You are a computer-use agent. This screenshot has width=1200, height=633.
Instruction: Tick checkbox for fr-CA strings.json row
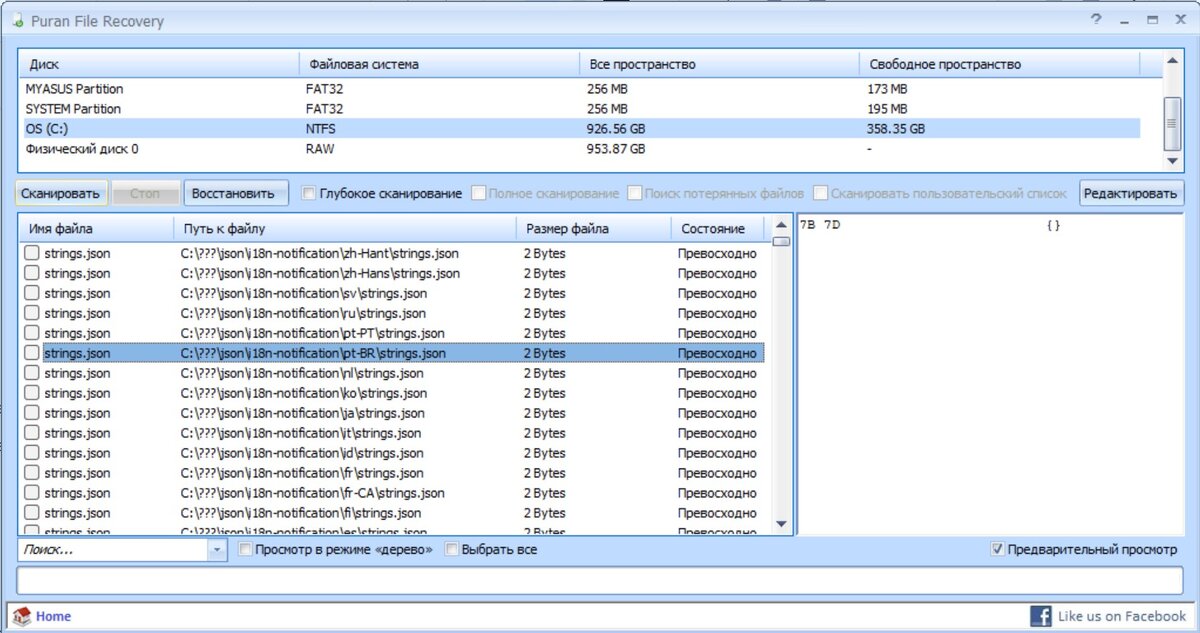coord(32,493)
